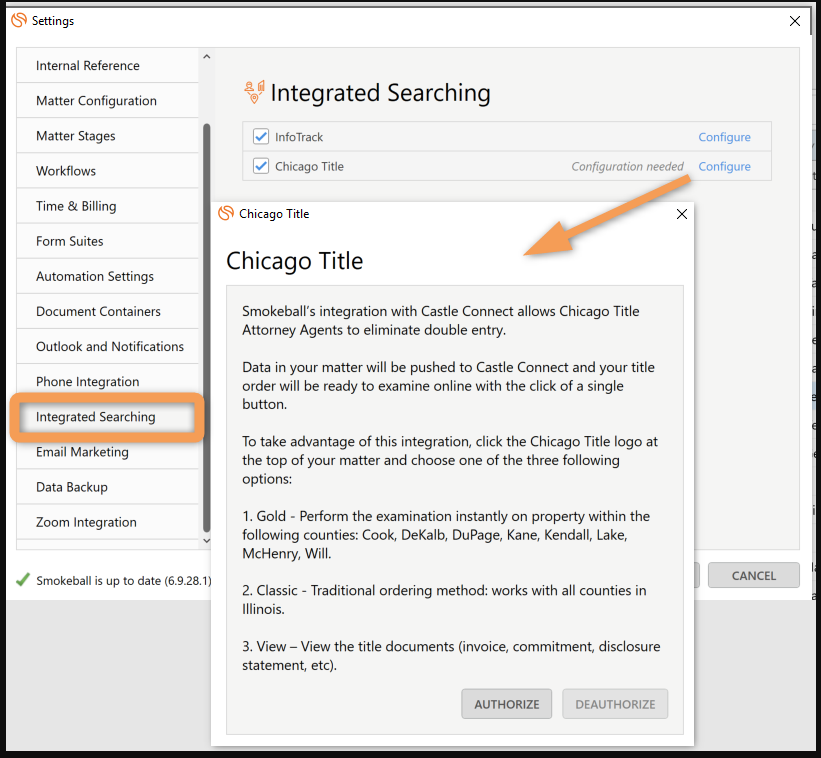This screenshot has width=821, height=758.
Task: Open Matter Stages settings
Action: pos(107,136)
